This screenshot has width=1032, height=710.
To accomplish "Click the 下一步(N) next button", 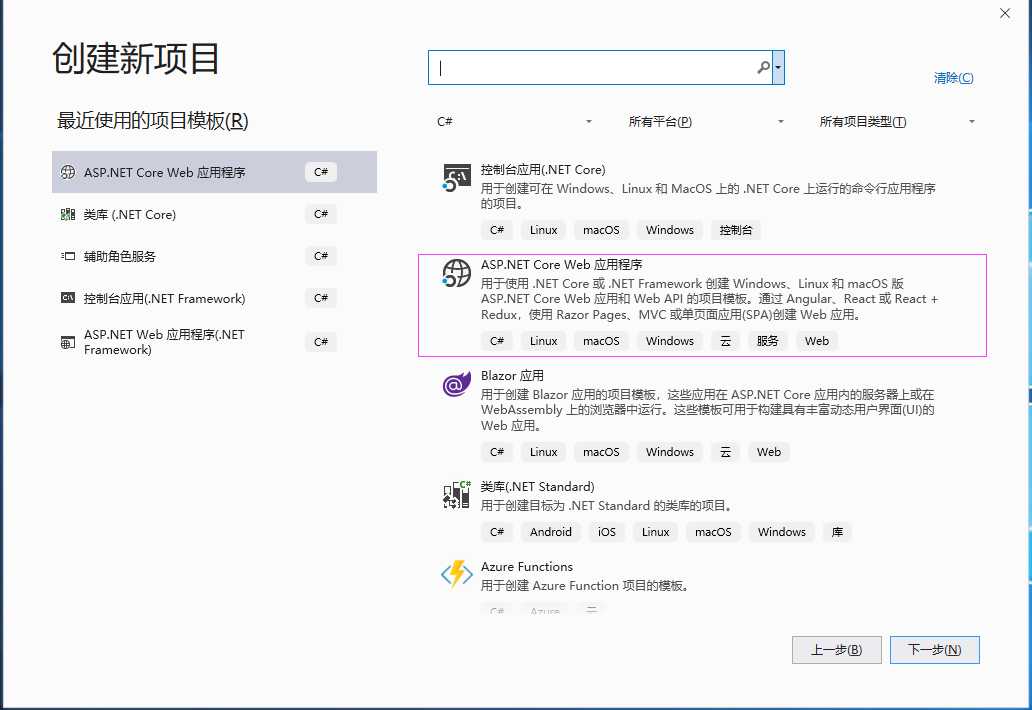I will (935, 650).
